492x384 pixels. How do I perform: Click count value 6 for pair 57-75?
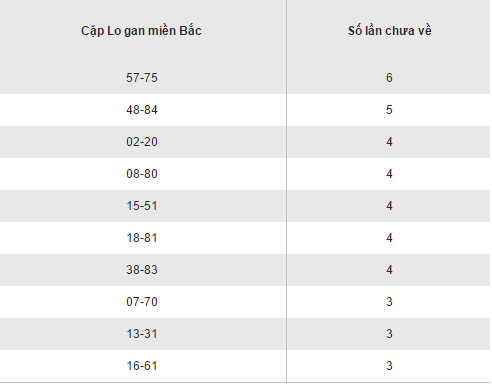point(389,78)
